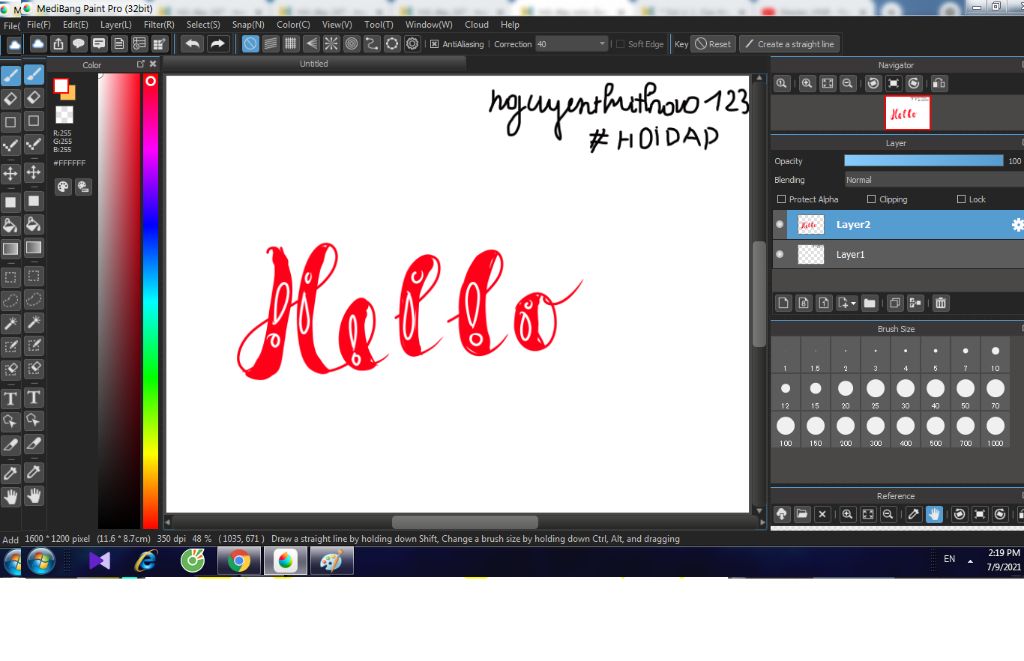Click the foreground color swatch
1024x661 pixels.
coord(61,86)
